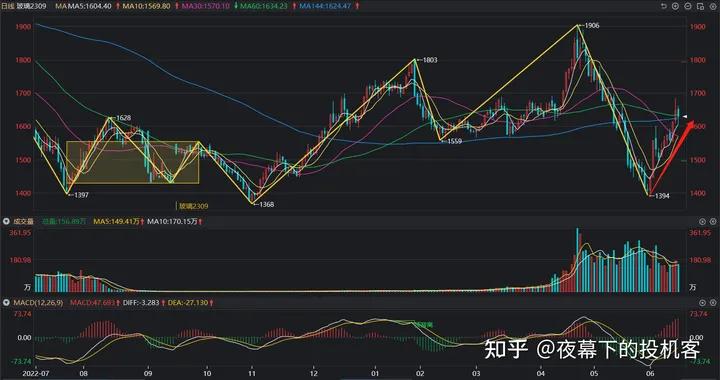This screenshot has height=380, width=720.
Task: Click the 1368 trough price label
Action: tap(266, 204)
